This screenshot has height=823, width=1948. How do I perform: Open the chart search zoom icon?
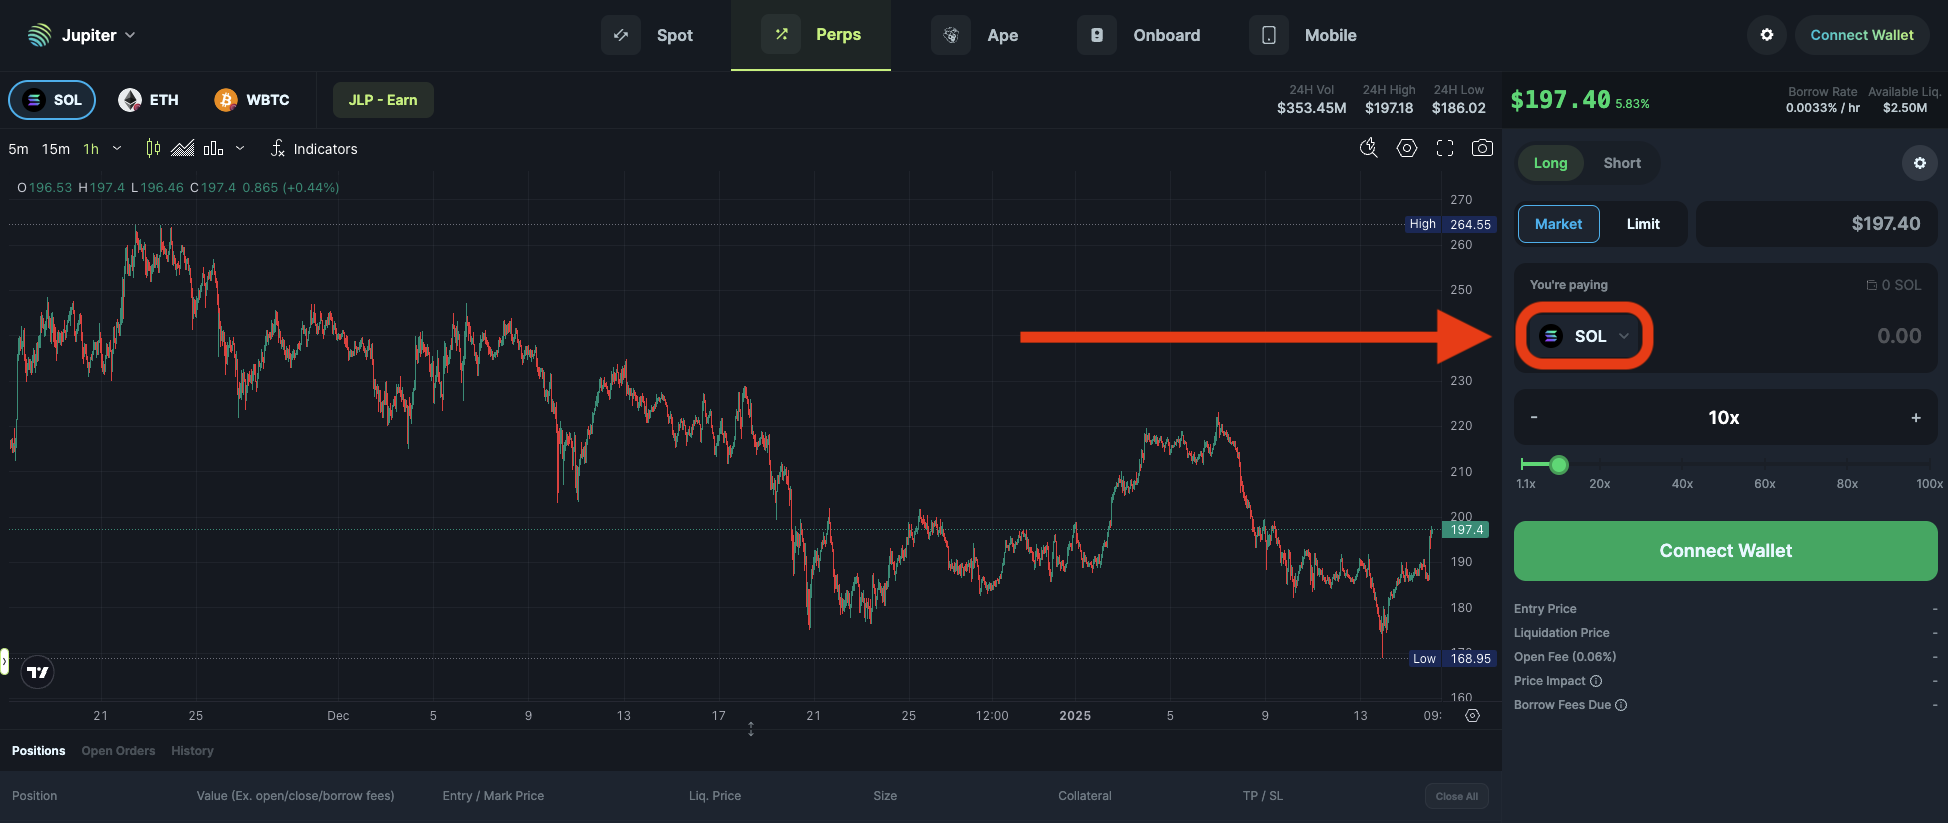click(x=1369, y=148)
